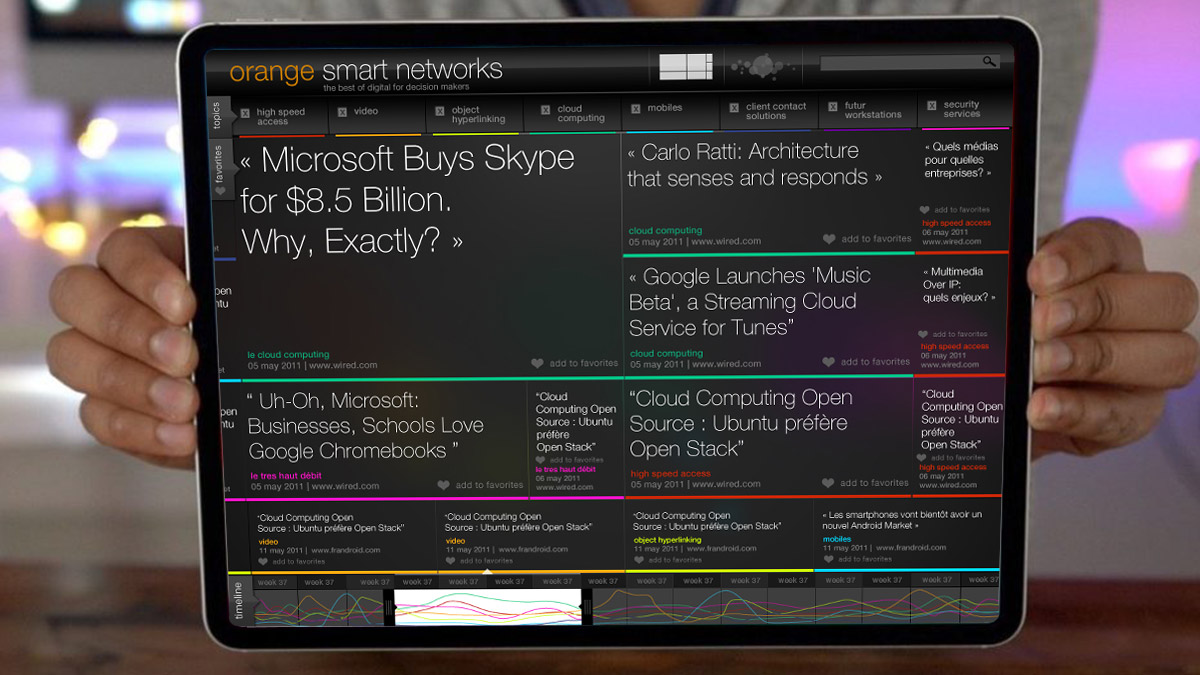Open the Quels médias pour quelles entreprises headline
The height and width of the screenshot is (675, 1200).
point(959,159)
